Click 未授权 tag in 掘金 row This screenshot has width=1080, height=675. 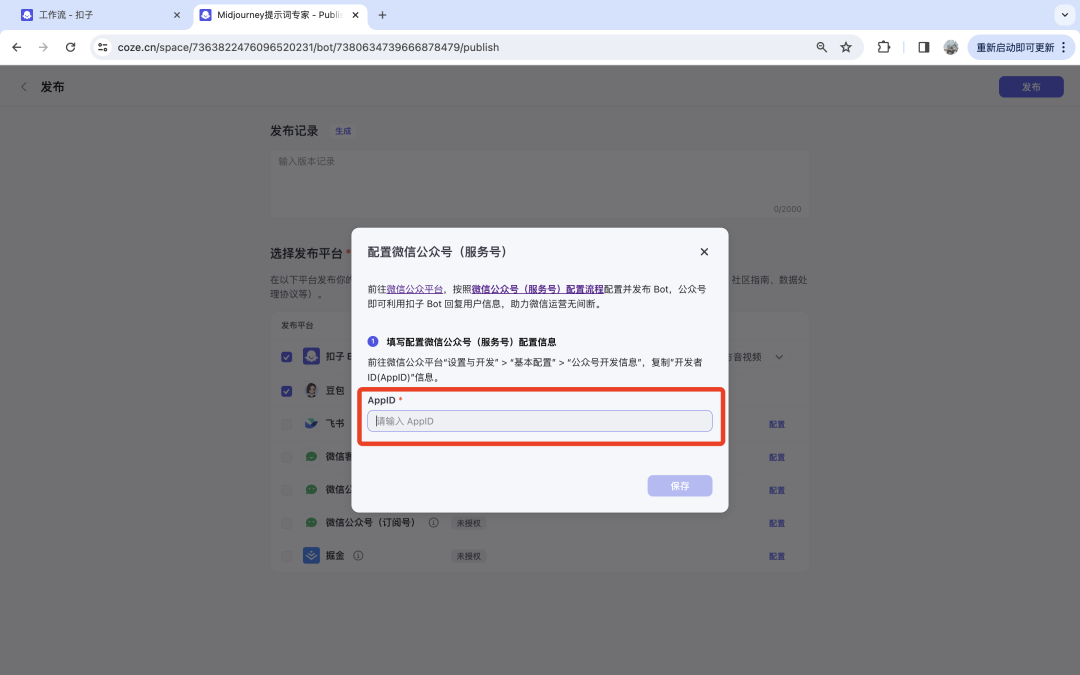(468, 556)
